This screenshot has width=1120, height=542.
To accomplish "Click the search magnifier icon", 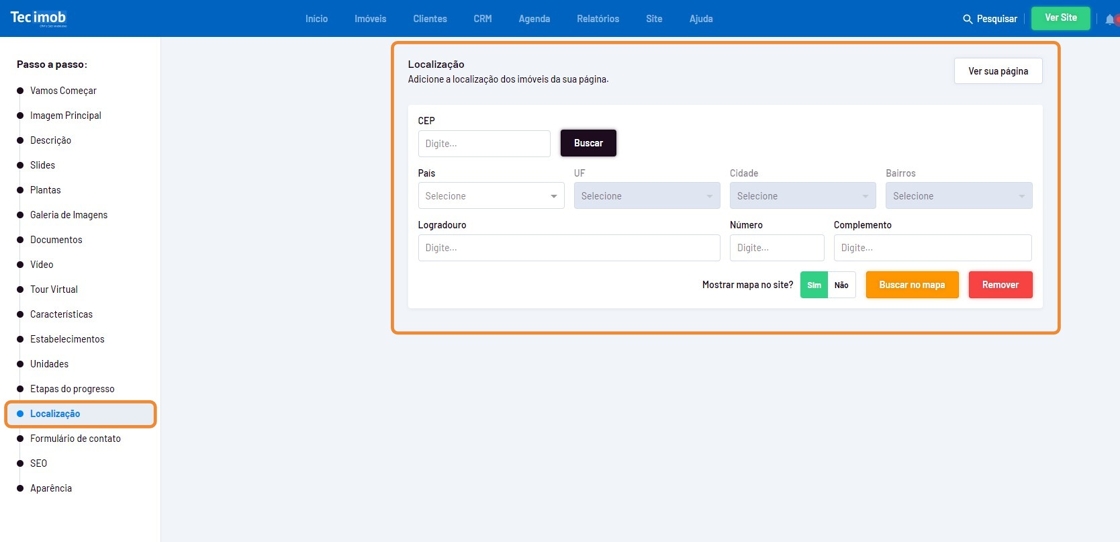I will [x=967, y=19].
